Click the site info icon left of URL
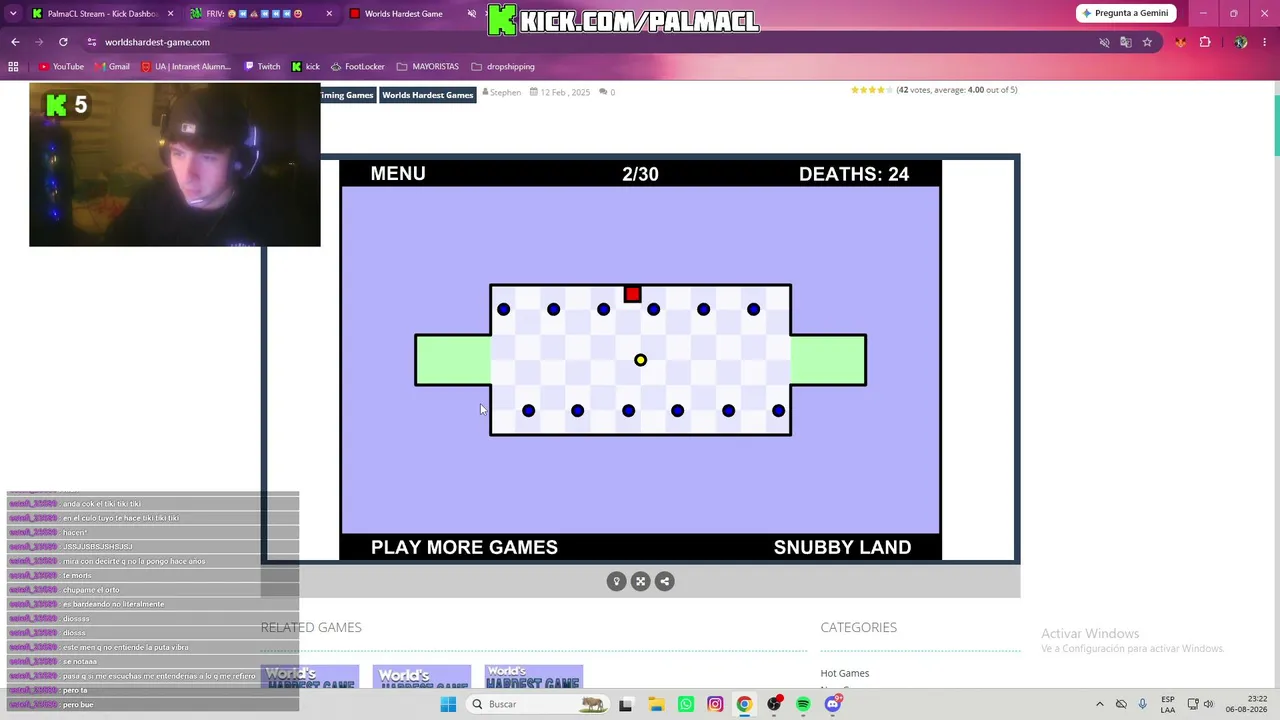This screenshot has width=1280, height=720. click(92, 42)
